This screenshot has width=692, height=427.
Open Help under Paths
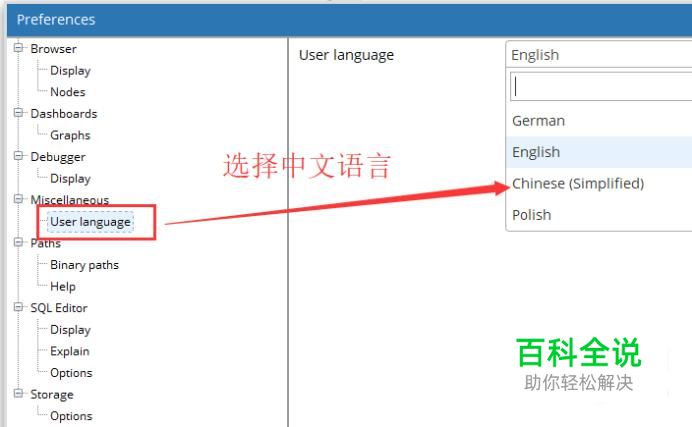click(63, 286)
